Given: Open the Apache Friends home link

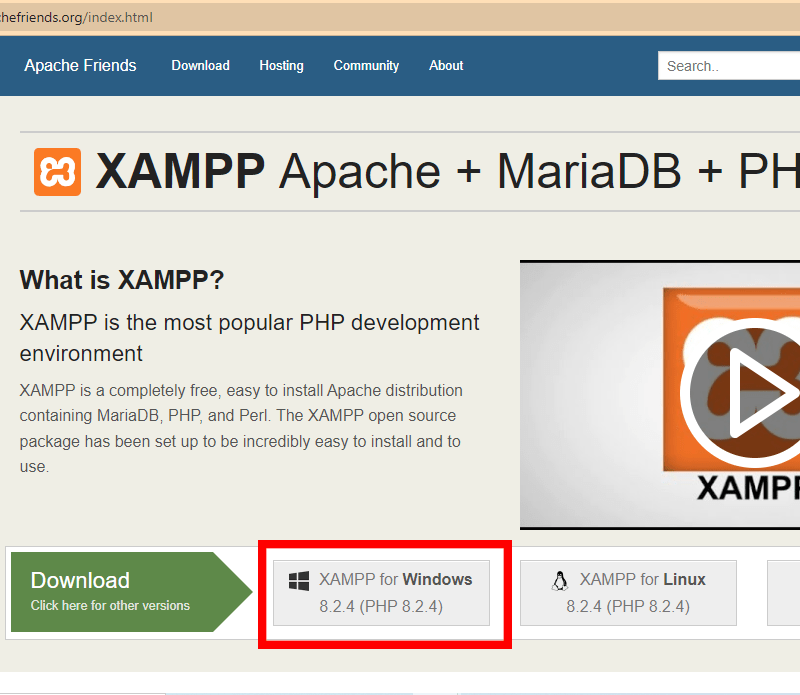Looking at the screenshot, I should pyautogui.click(x=80, y=65).
